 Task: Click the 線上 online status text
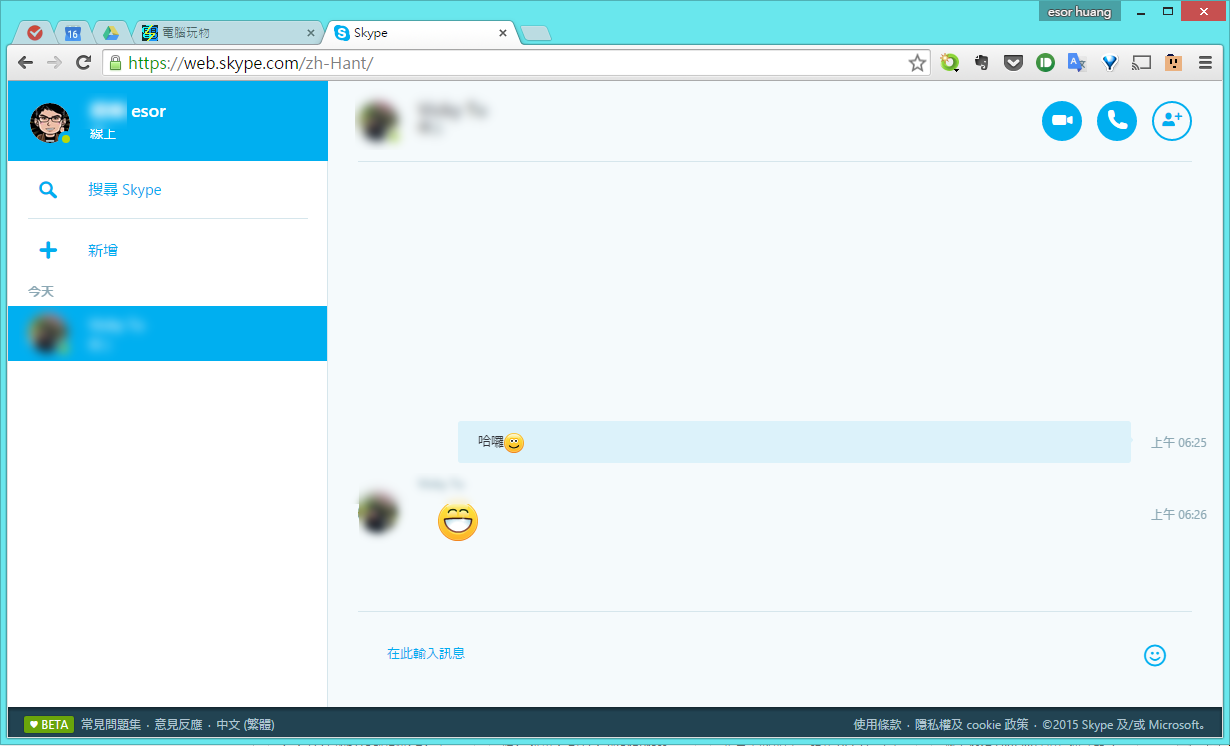(x=103, y=134)
